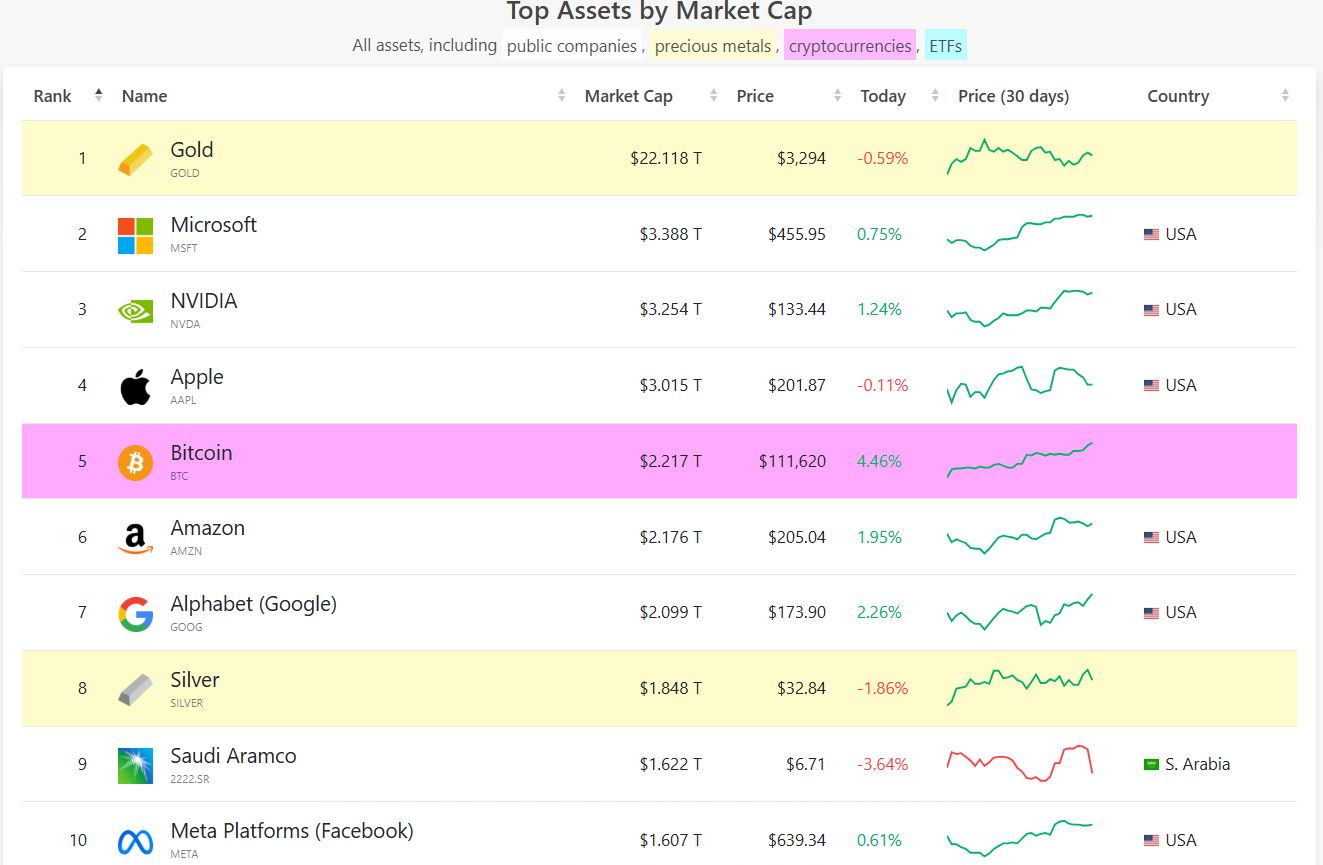Click the NVIDIA logo icon

135,310
